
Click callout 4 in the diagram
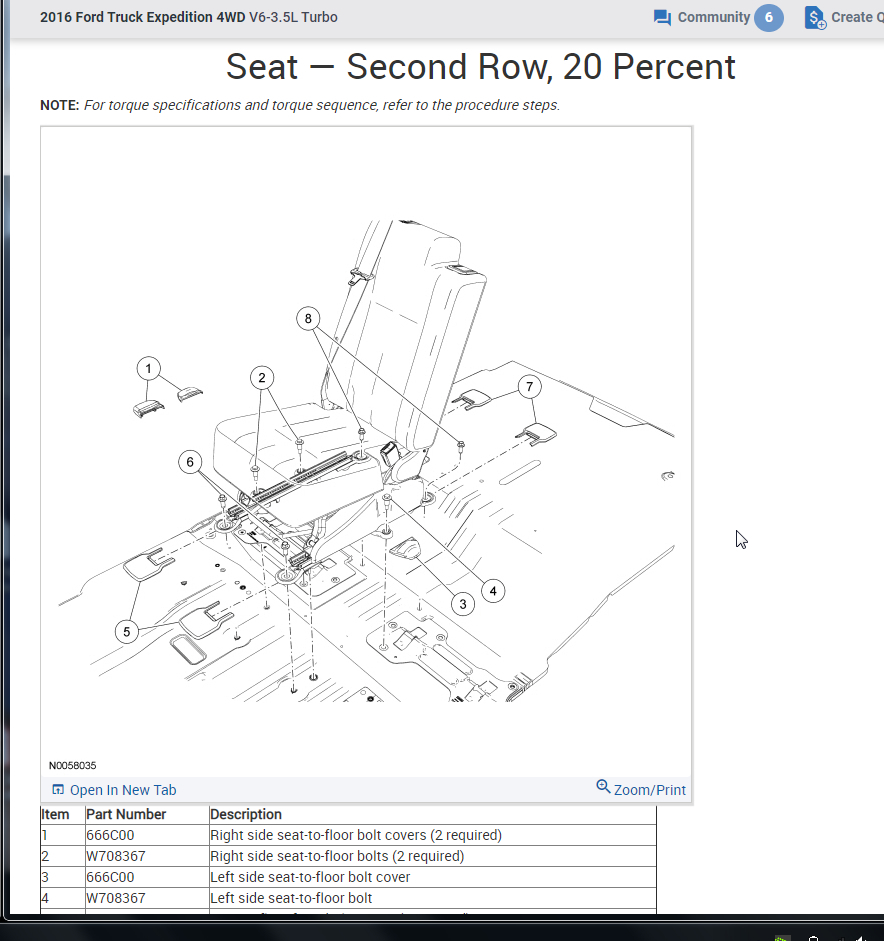click(493, 591)
